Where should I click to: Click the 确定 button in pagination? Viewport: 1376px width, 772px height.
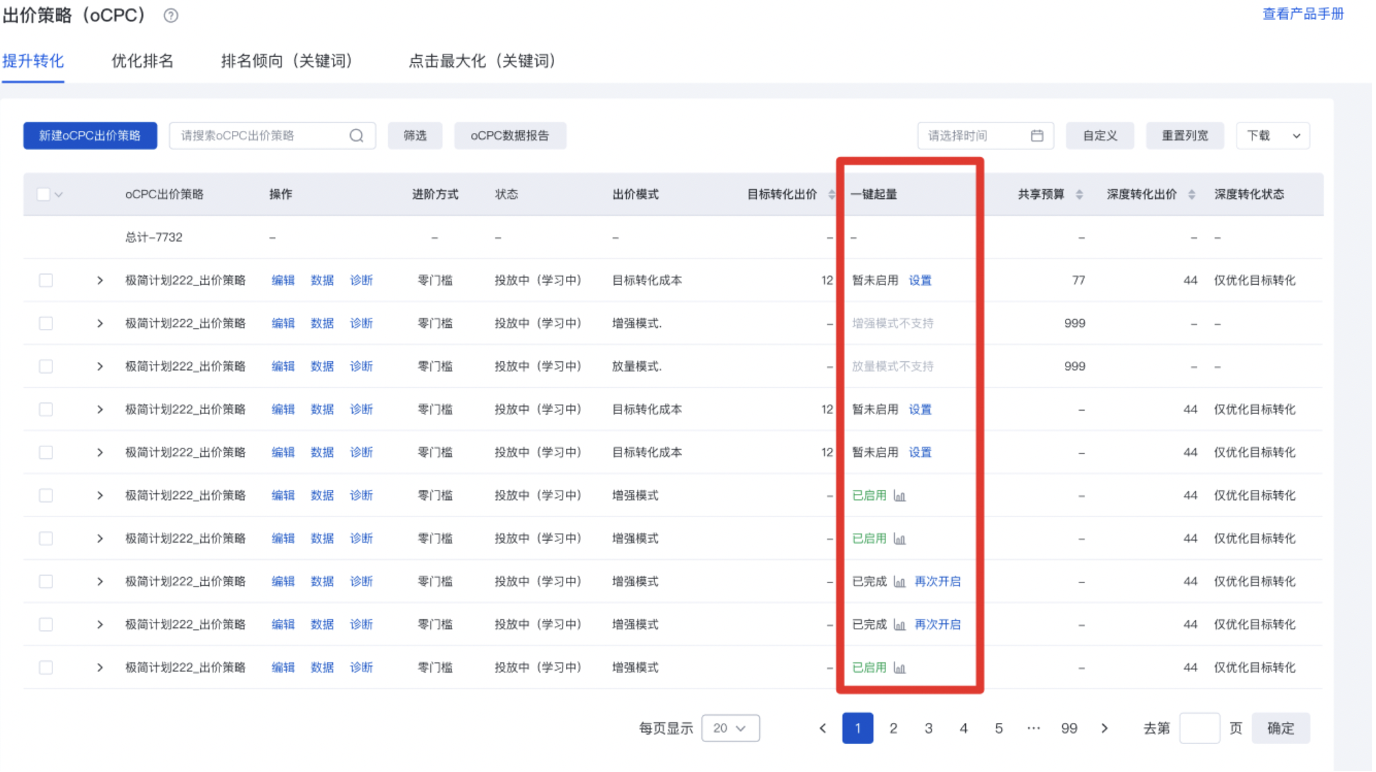tap(1281, 729)
